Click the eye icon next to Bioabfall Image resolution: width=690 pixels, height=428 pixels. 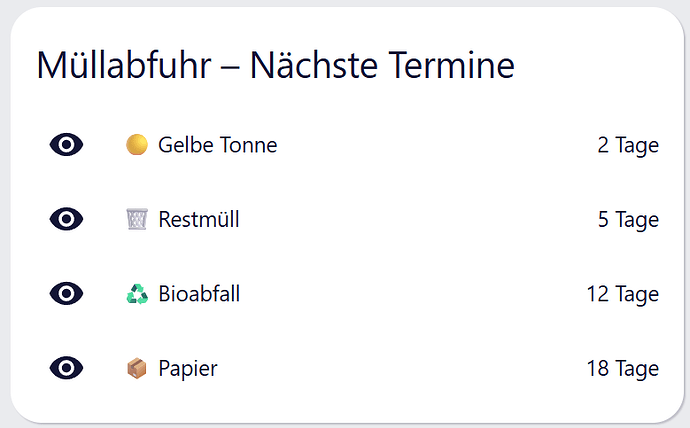point(66,293)
